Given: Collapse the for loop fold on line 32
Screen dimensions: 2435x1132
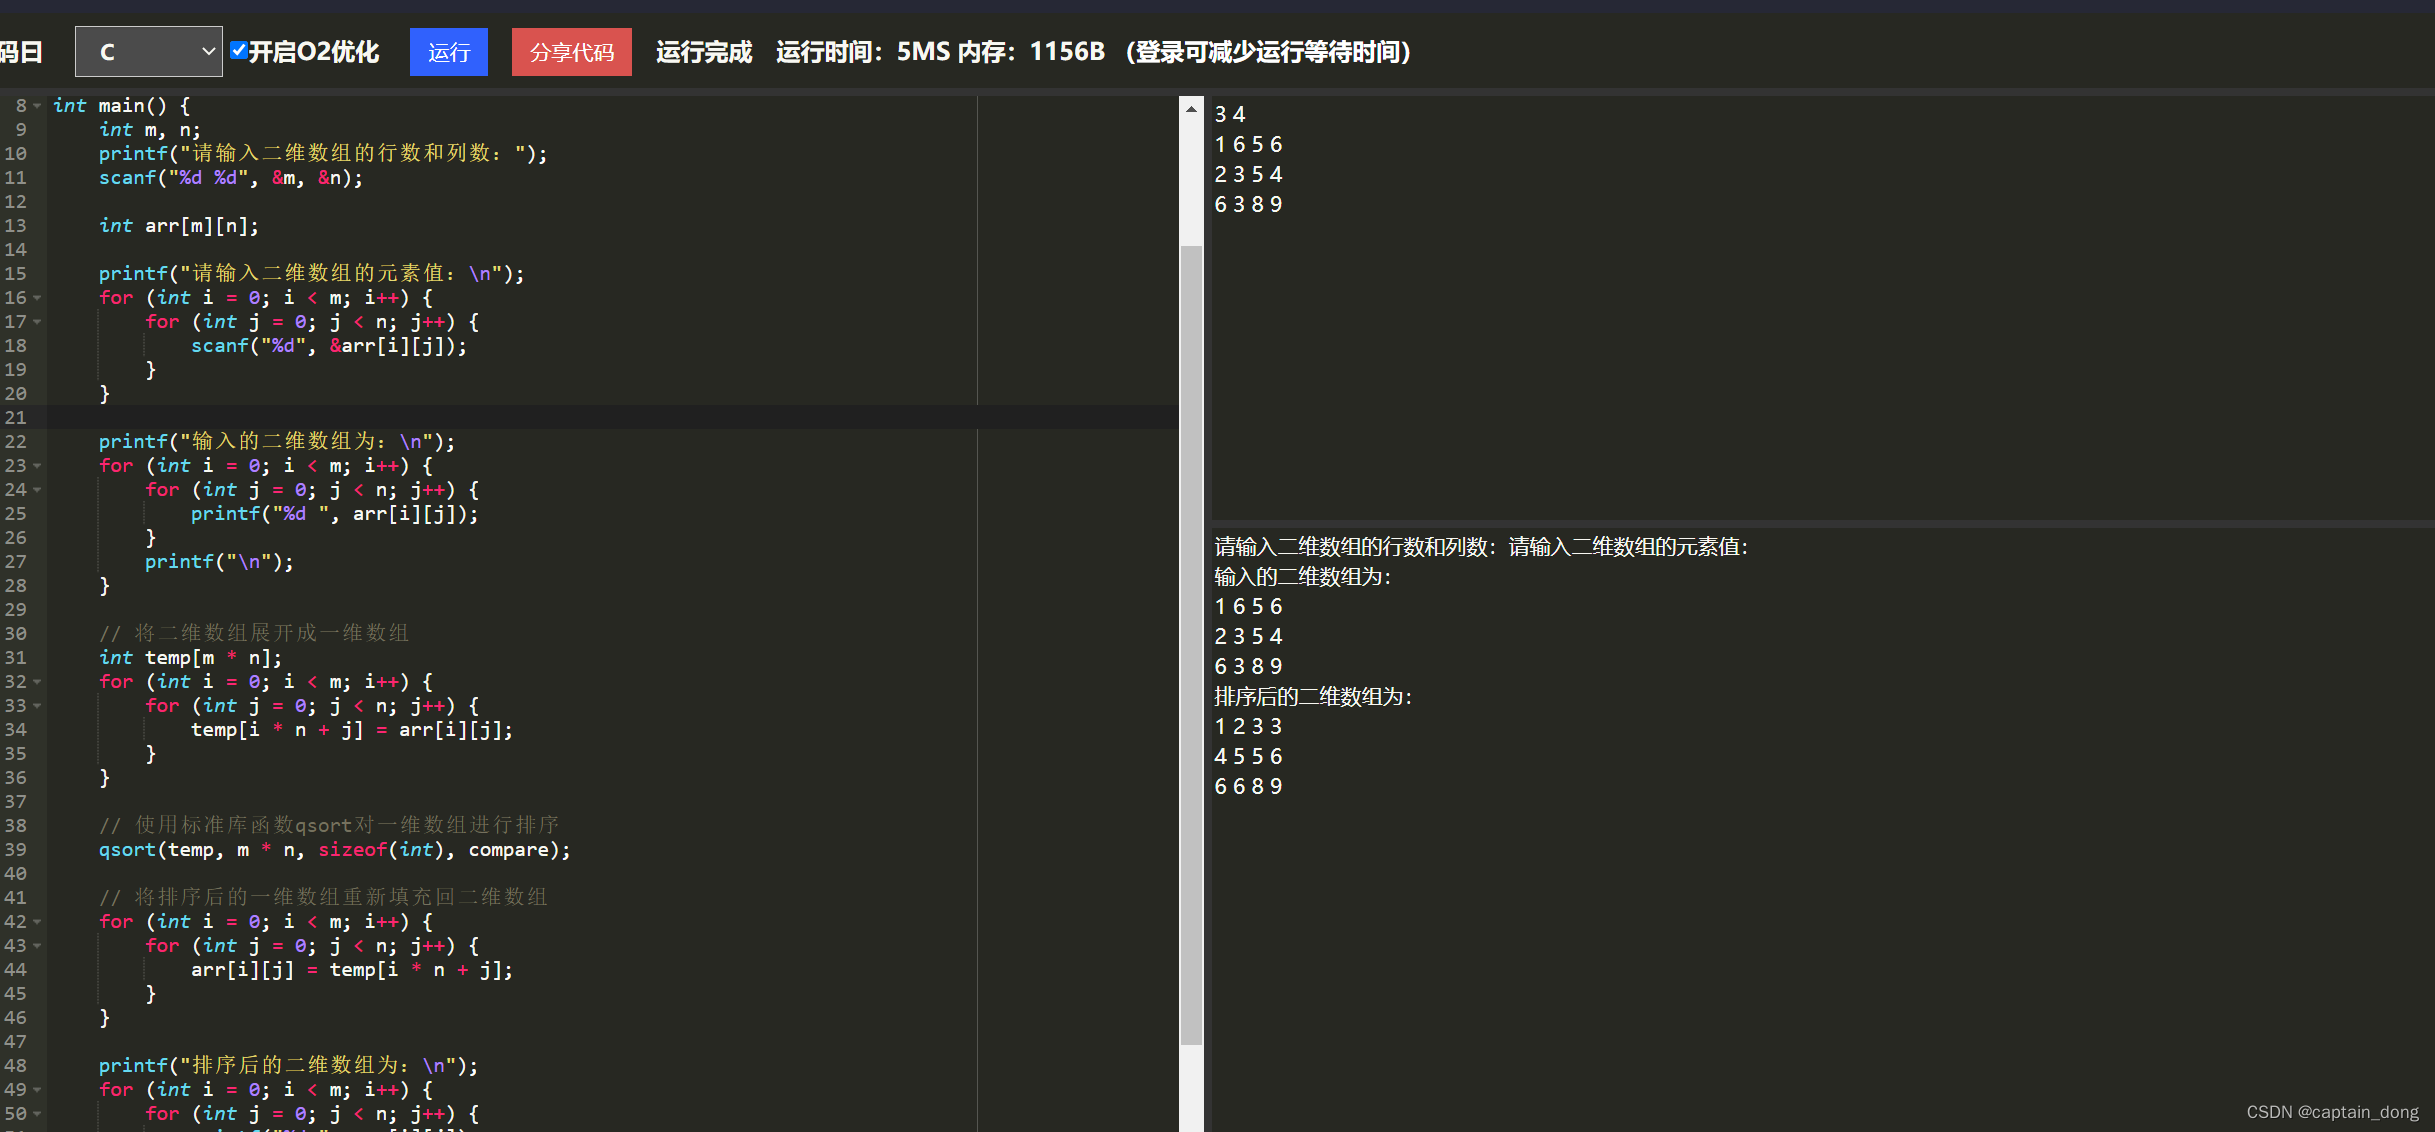Looking at the screenshot, I should click(38, 682).
